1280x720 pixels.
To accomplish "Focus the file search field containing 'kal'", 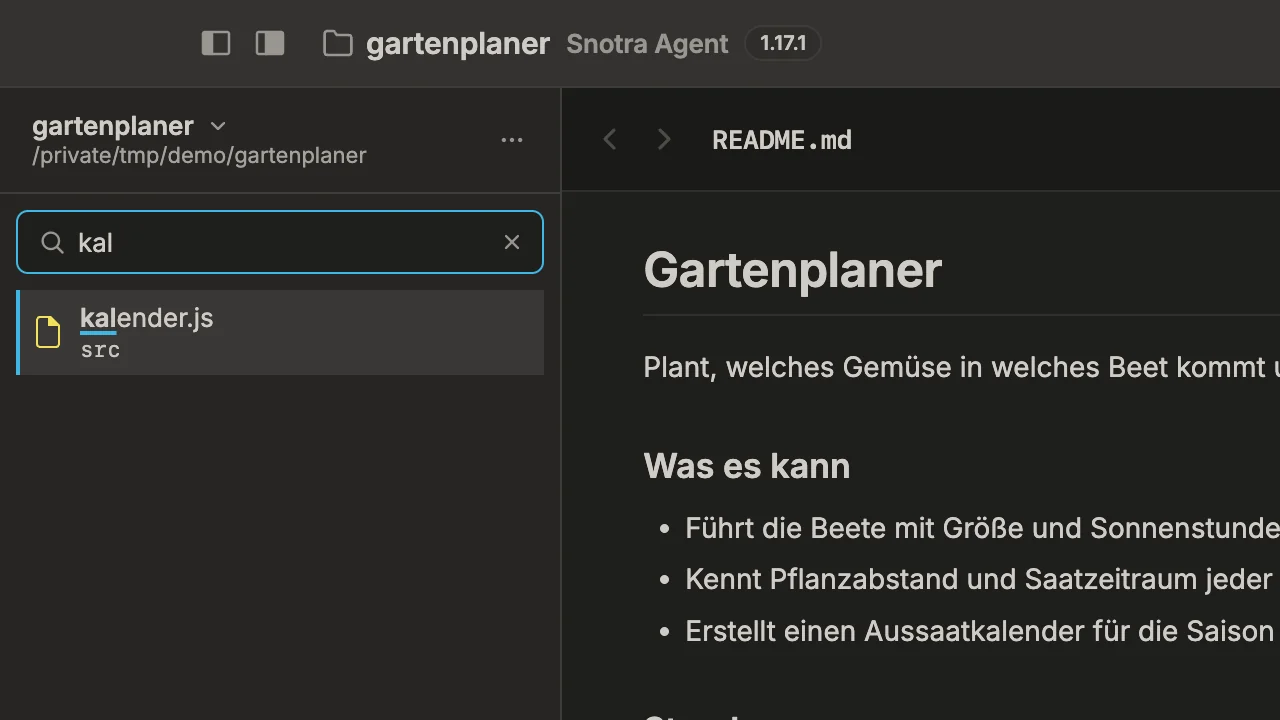I will coord(280,242).
